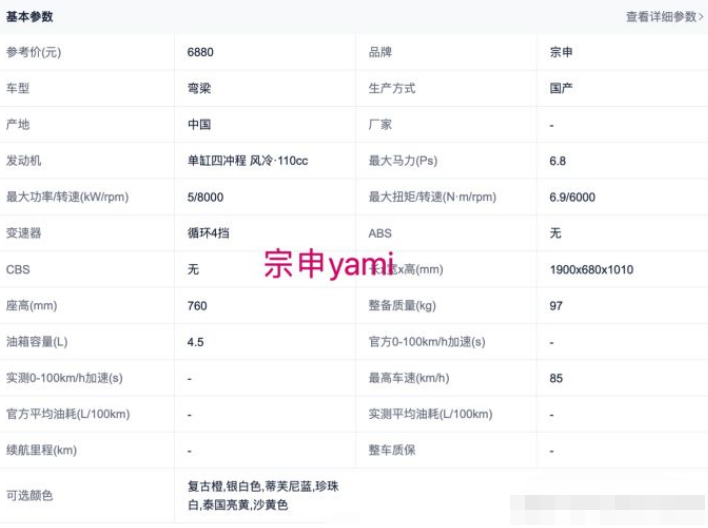Select the 生产方式 label
This screenshot has width=708, height=528.
pos(392,89)
